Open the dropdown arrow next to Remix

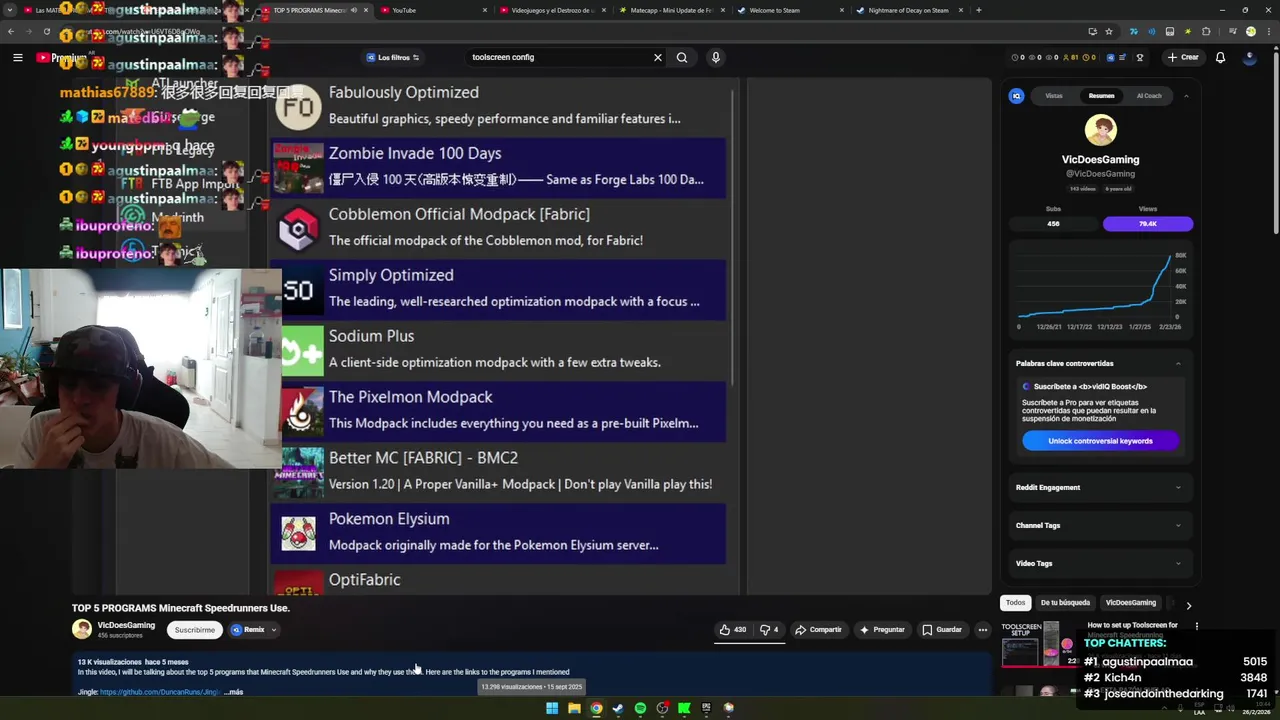(x=273, y=630)
